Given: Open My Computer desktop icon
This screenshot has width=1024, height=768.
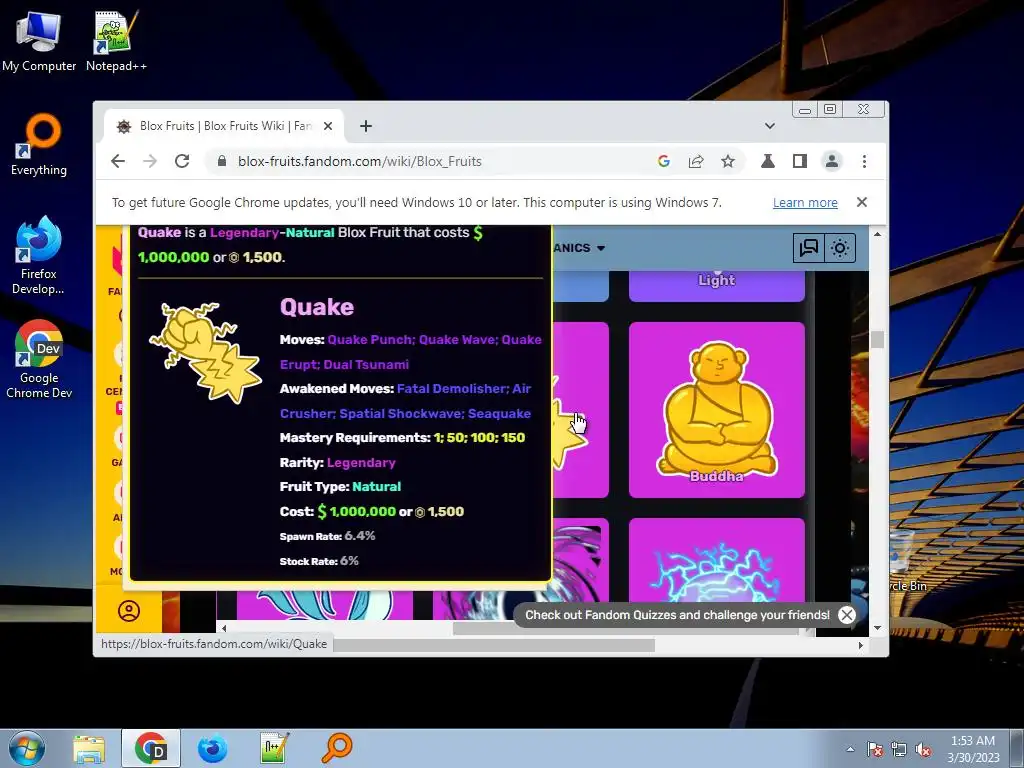Looking at the screenshot, I should [39, 40].
